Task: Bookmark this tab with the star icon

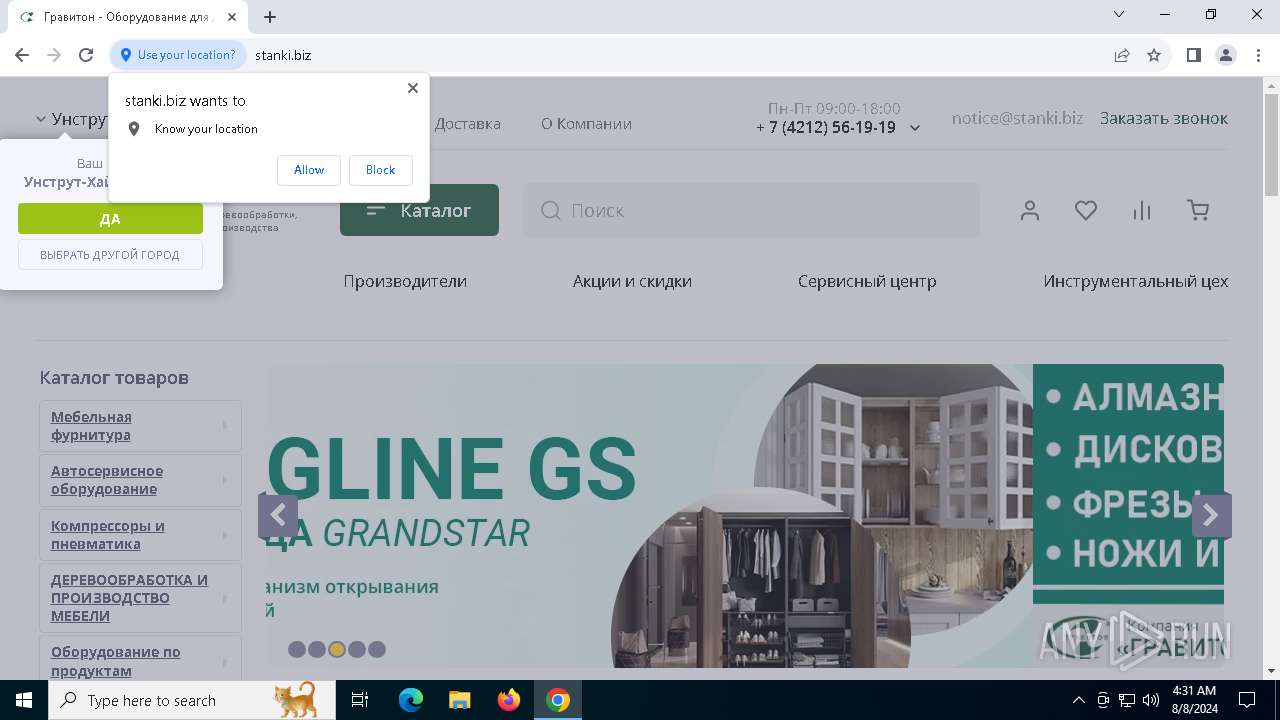Action: pos(1154,55)
